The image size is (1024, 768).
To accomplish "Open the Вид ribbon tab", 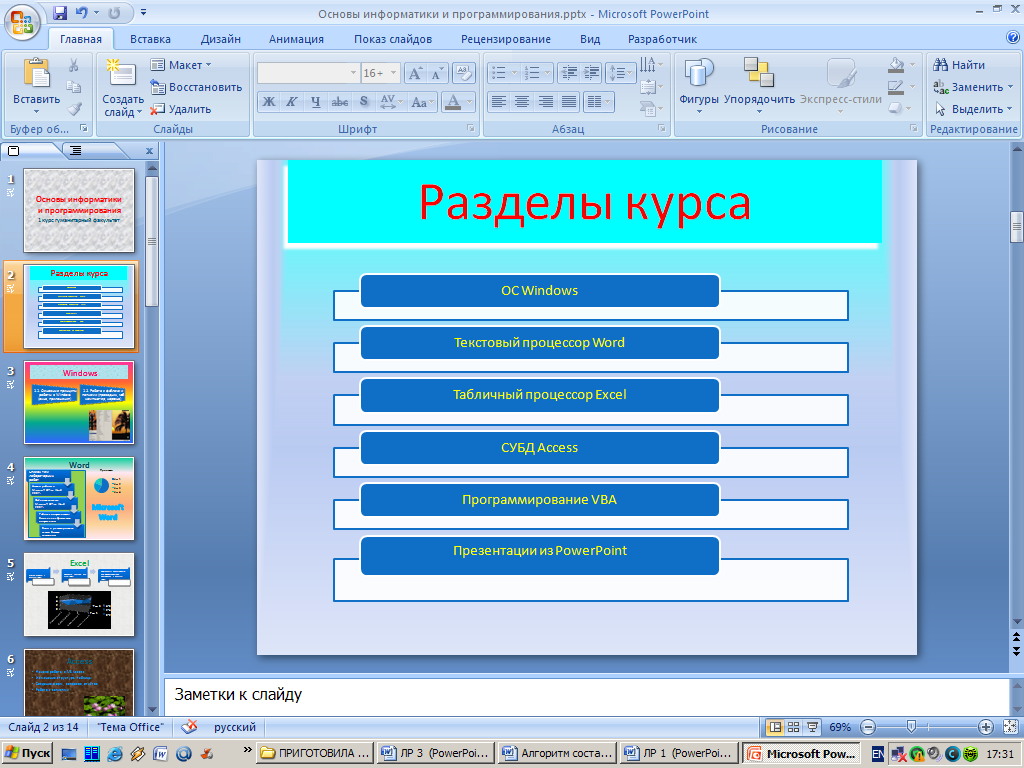I will pyautogui.click(x=590, y=39).
